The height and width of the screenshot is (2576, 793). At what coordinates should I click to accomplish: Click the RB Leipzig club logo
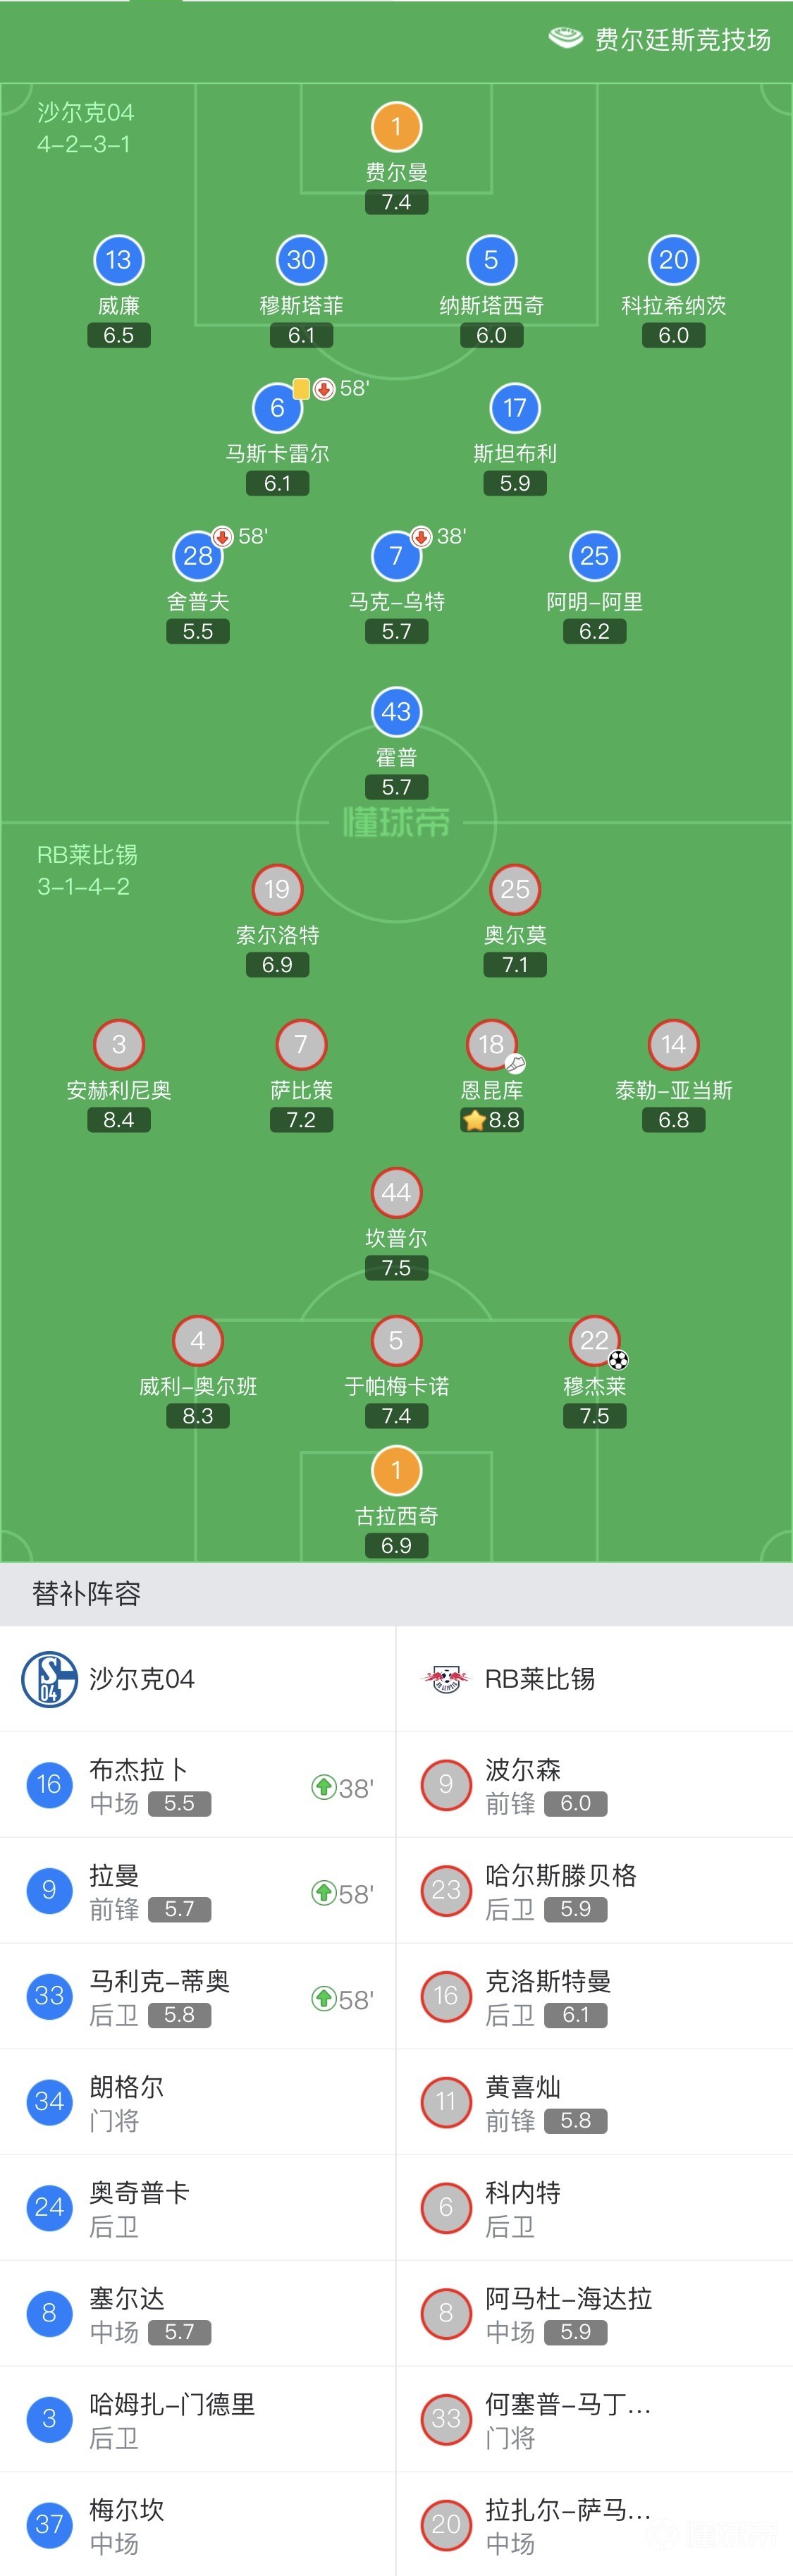[x=445, y=1679]
